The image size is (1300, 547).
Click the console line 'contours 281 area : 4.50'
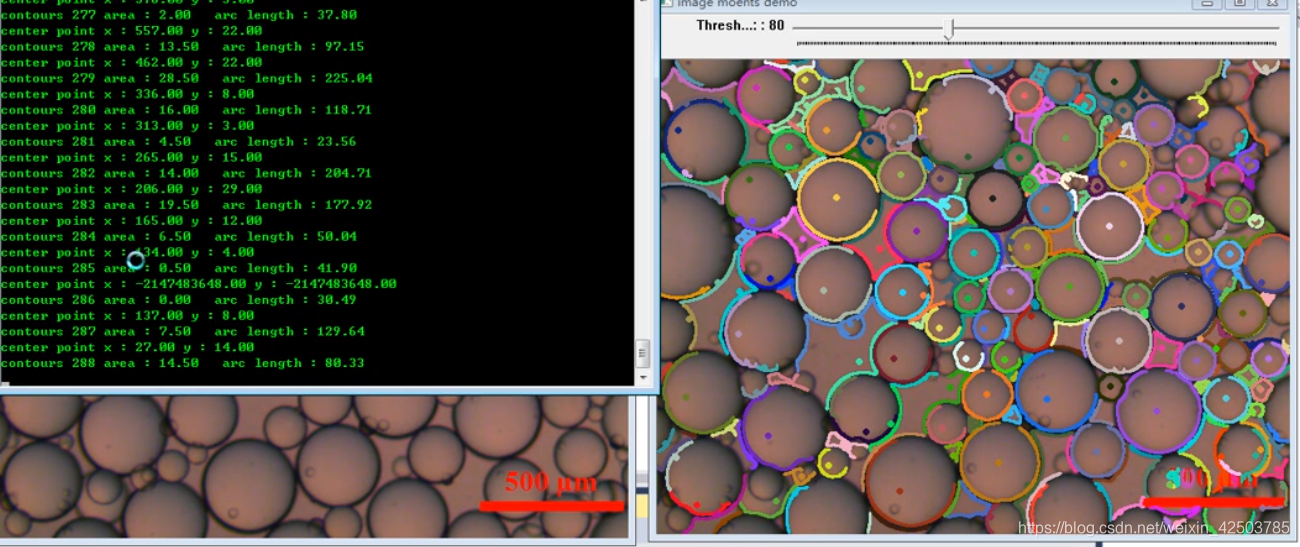[179, 142]
